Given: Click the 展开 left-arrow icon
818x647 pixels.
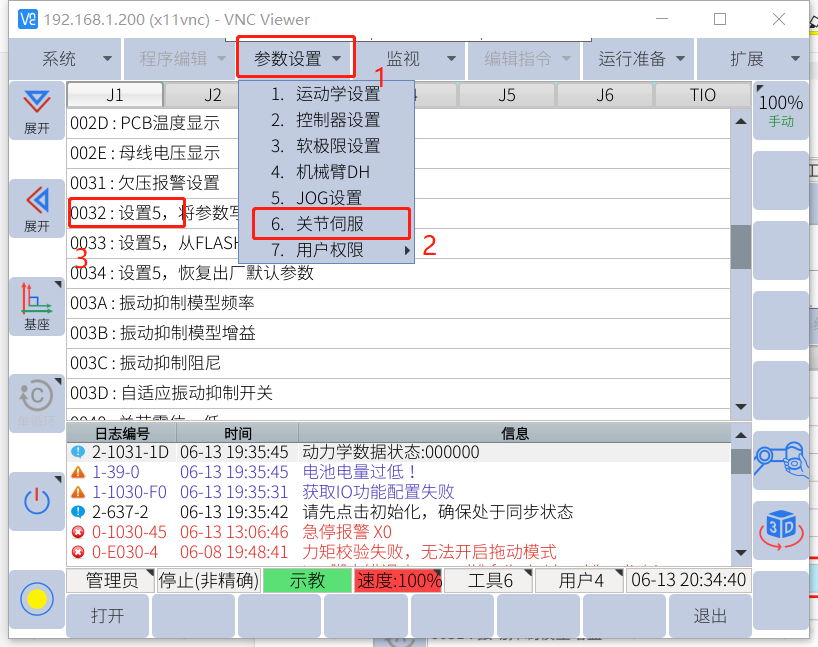Looking at the screenshot, I should [x=37, y=208].
